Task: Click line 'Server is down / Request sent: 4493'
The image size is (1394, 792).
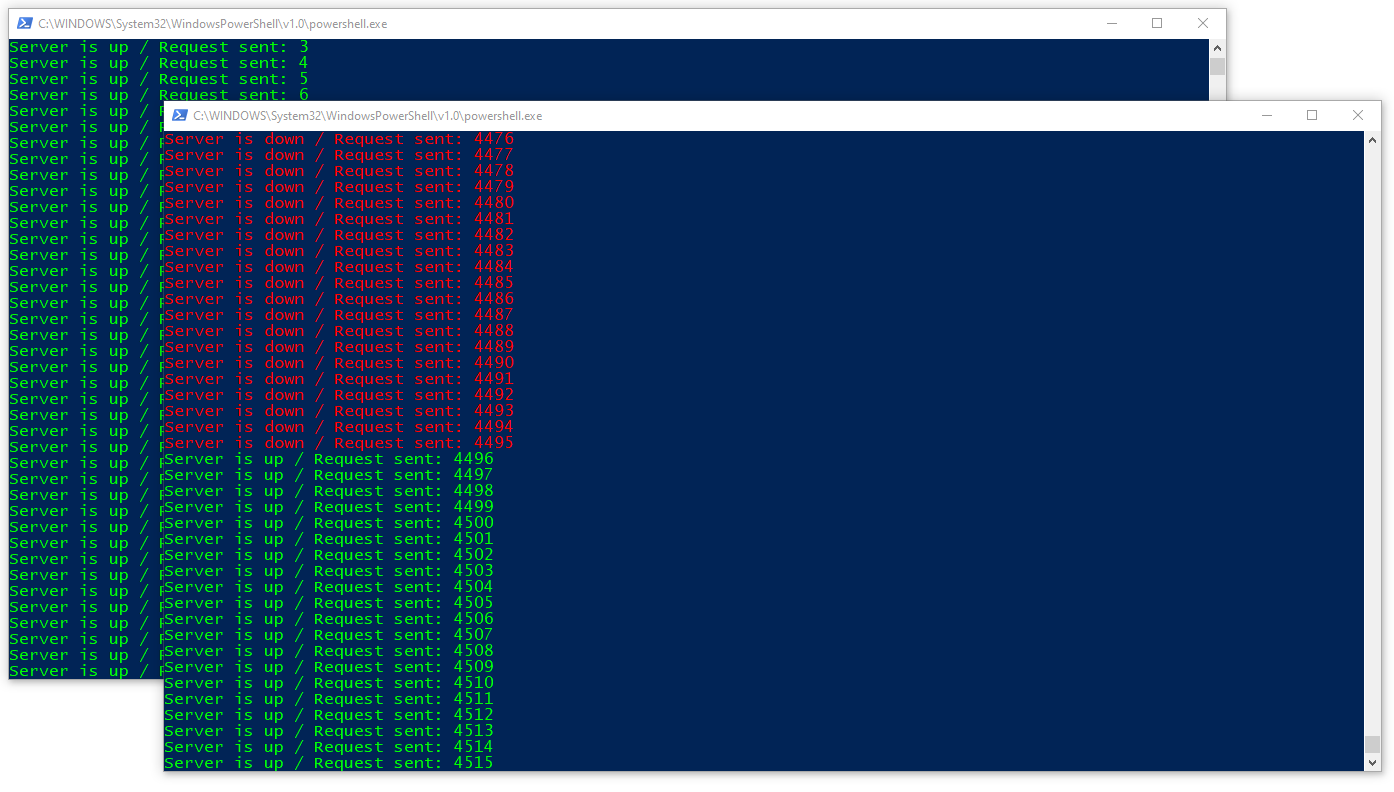Action: point(339,411)
